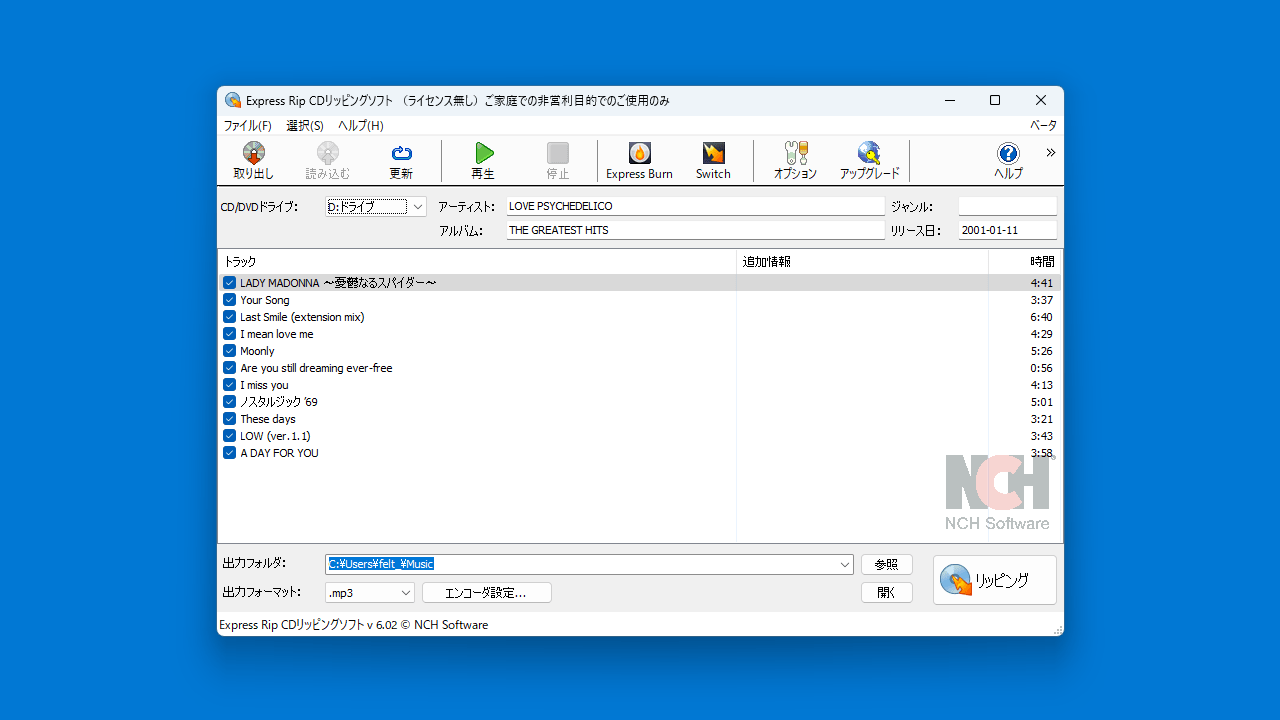This screenshot has width=1280, height=720.
Task: Uncheck LOW (ver.1.1) track checkbox
Action: tap(229, 436)
